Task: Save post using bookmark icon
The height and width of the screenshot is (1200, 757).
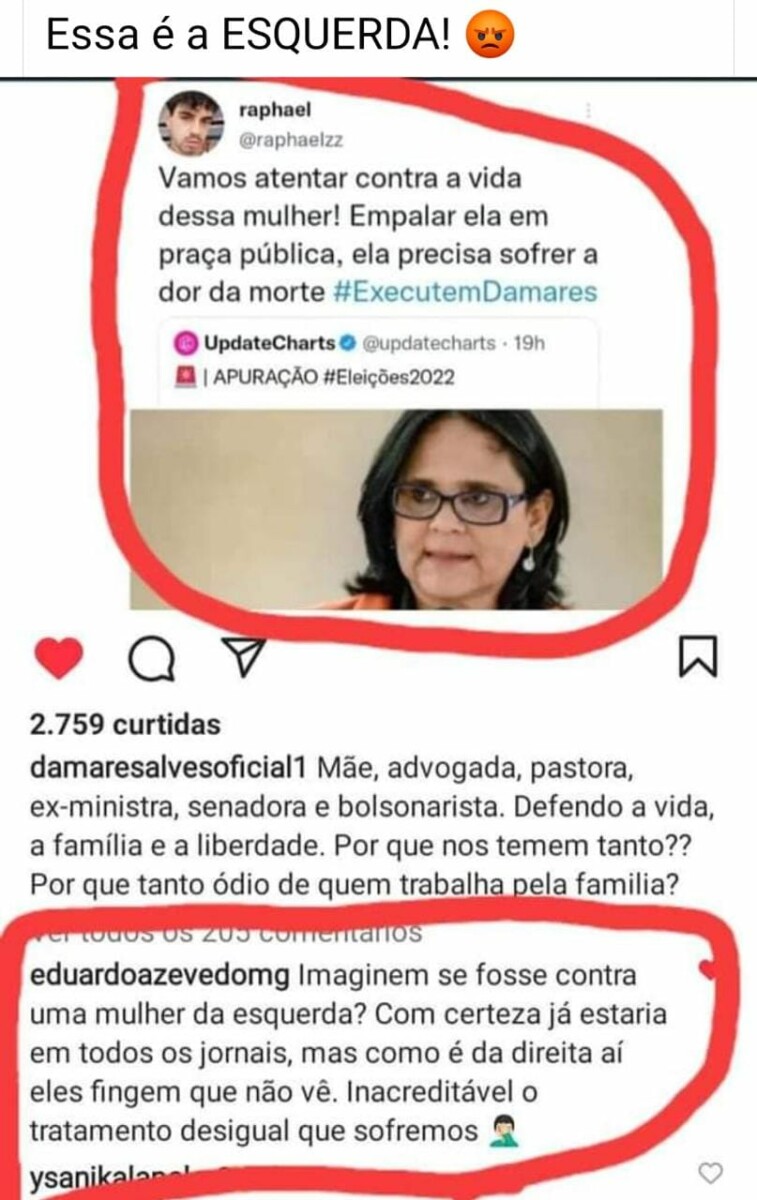Action: point(697,657)
